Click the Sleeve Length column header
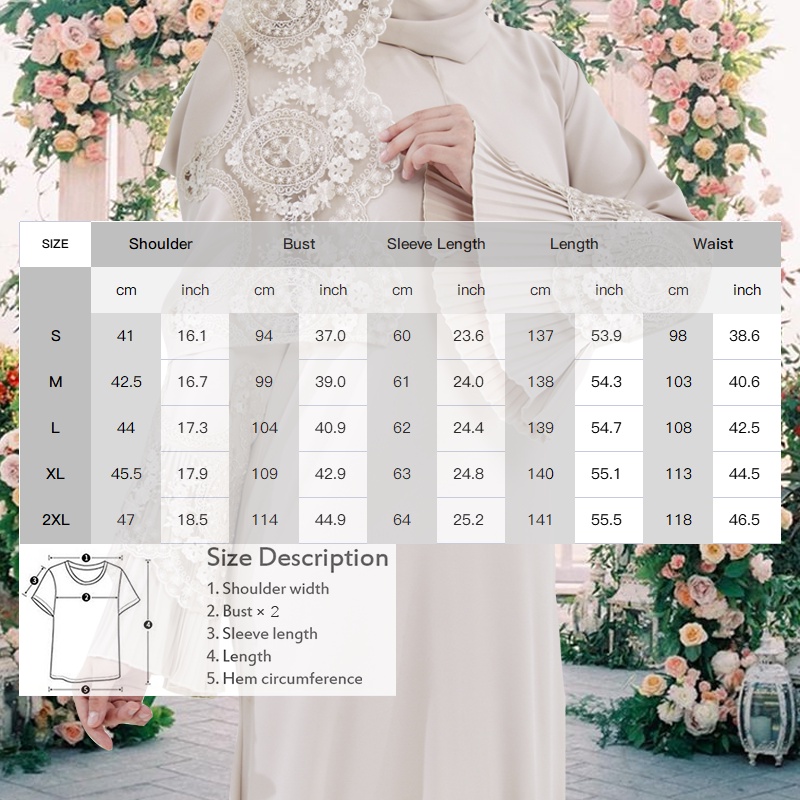The width and height of the screenshot is (800, 800). coord(436,244)
